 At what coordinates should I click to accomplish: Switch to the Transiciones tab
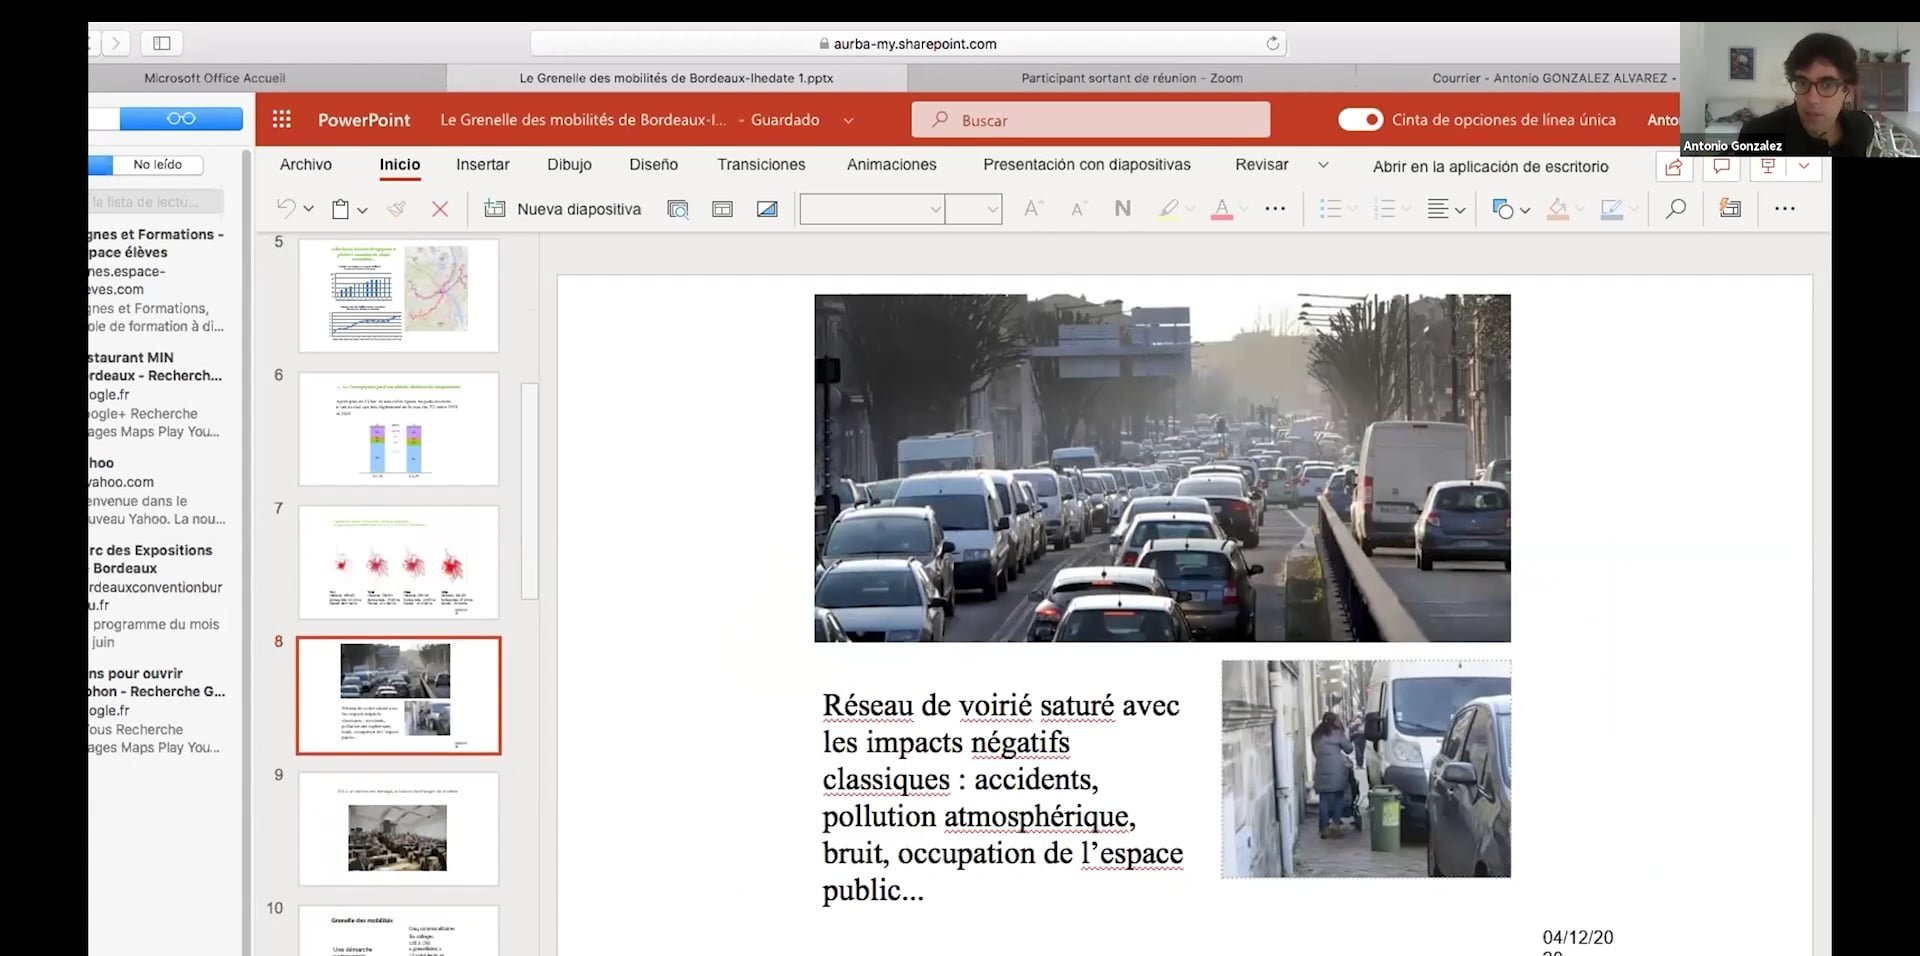click(761, 165)
